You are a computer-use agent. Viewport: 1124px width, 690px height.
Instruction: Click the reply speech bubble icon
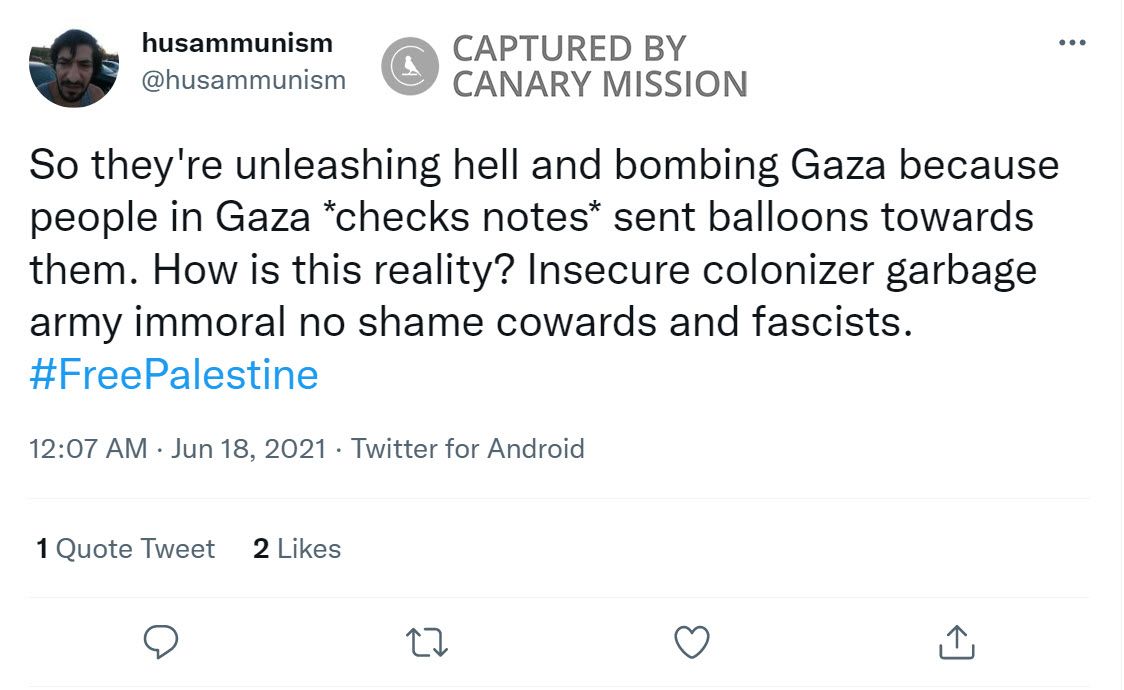(x=161, y=642)
